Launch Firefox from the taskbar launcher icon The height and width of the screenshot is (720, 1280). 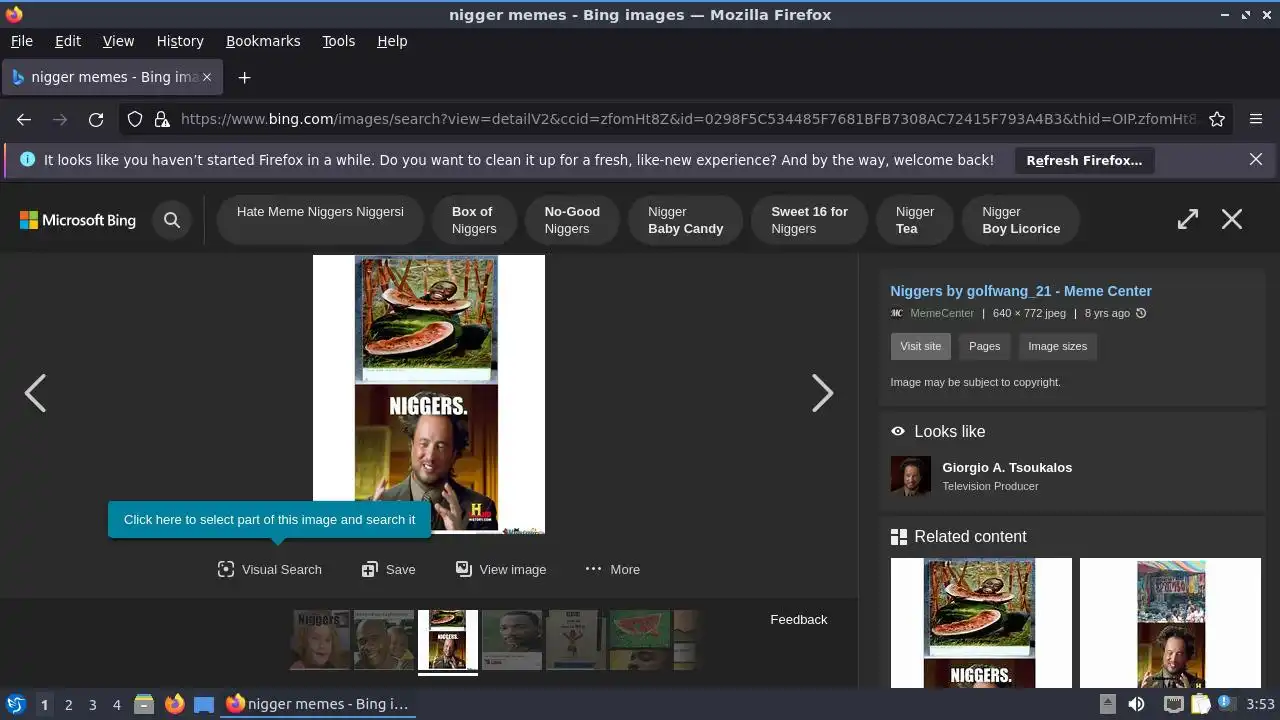click(174, 704)
